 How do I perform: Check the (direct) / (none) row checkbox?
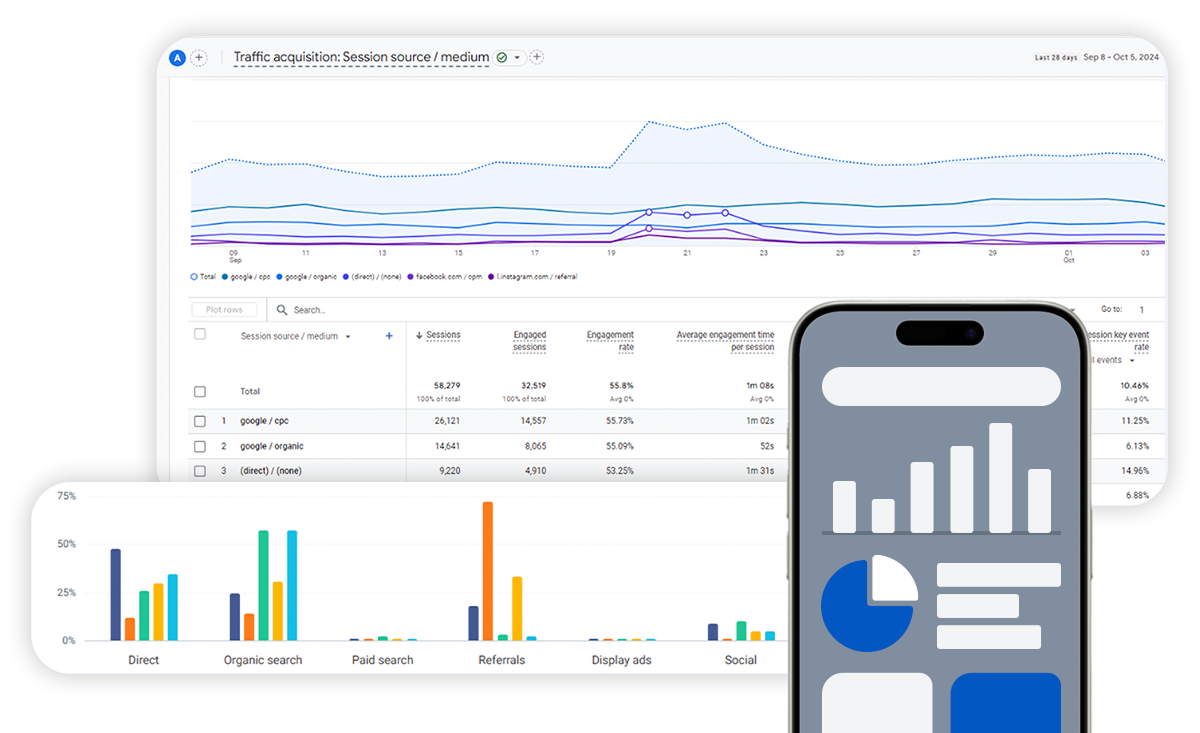click(200, 471)
